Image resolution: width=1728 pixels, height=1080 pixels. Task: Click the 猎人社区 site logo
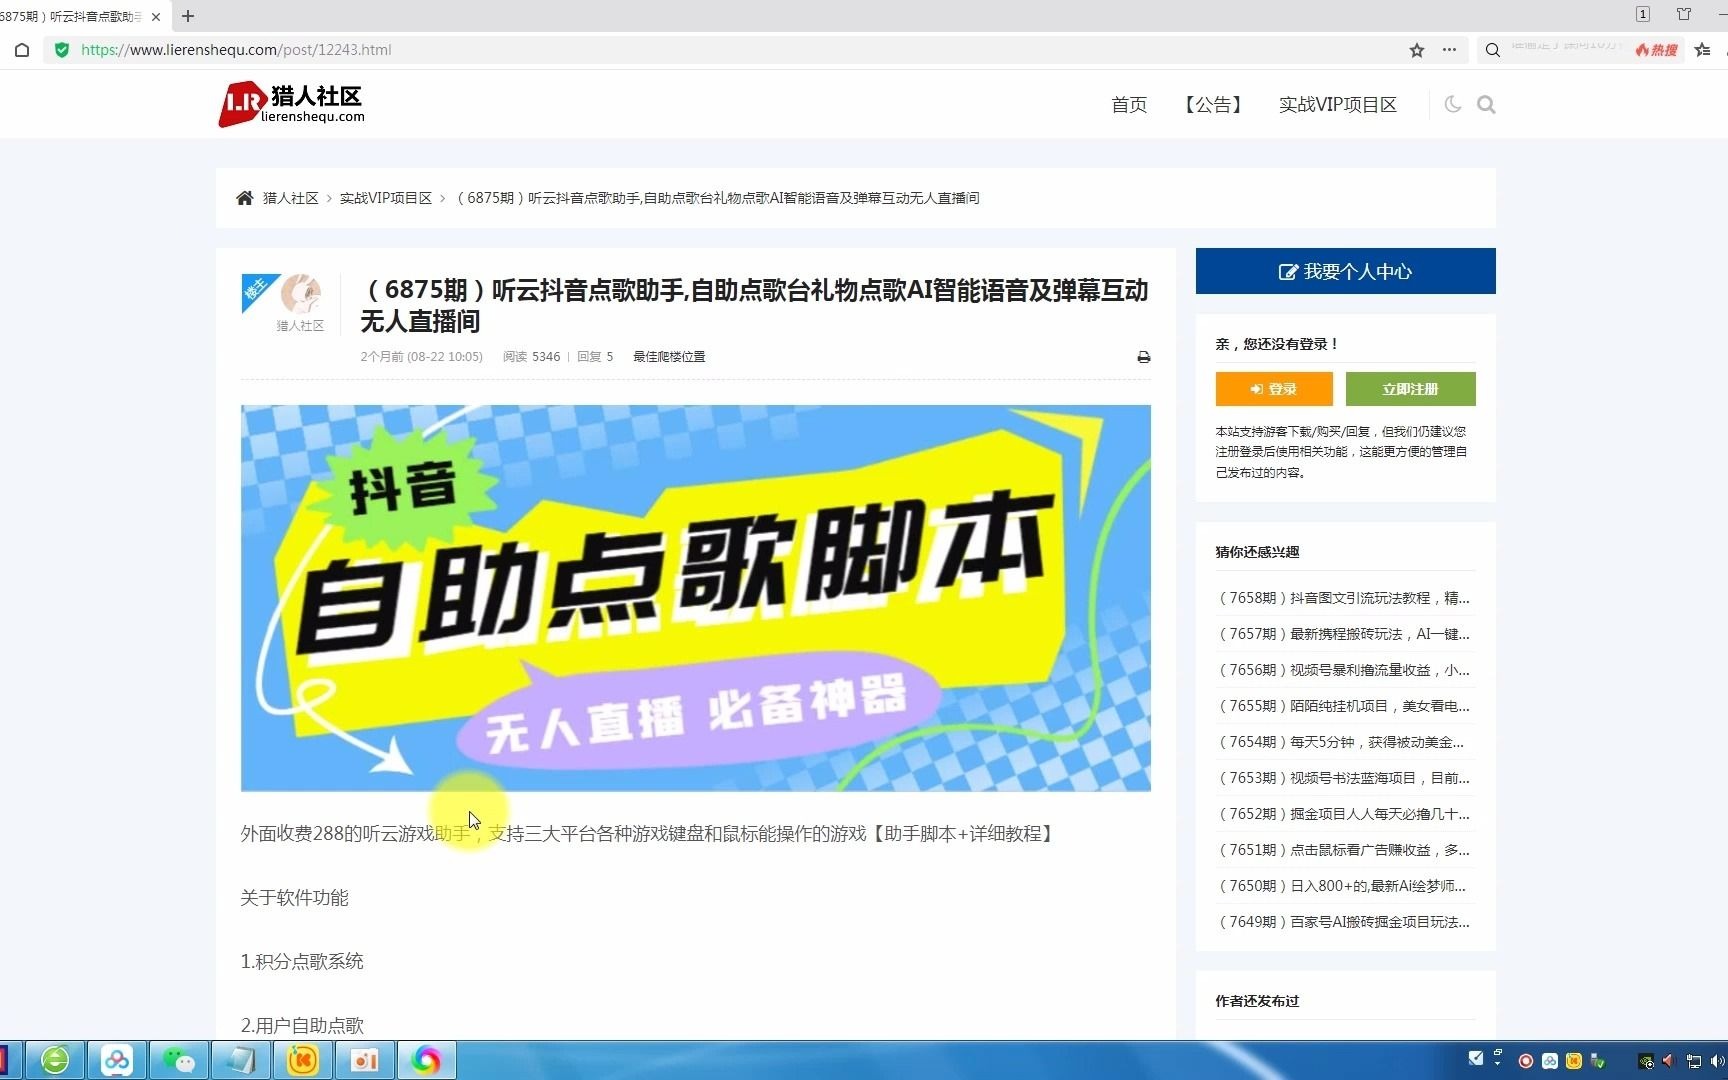point(292,104)
